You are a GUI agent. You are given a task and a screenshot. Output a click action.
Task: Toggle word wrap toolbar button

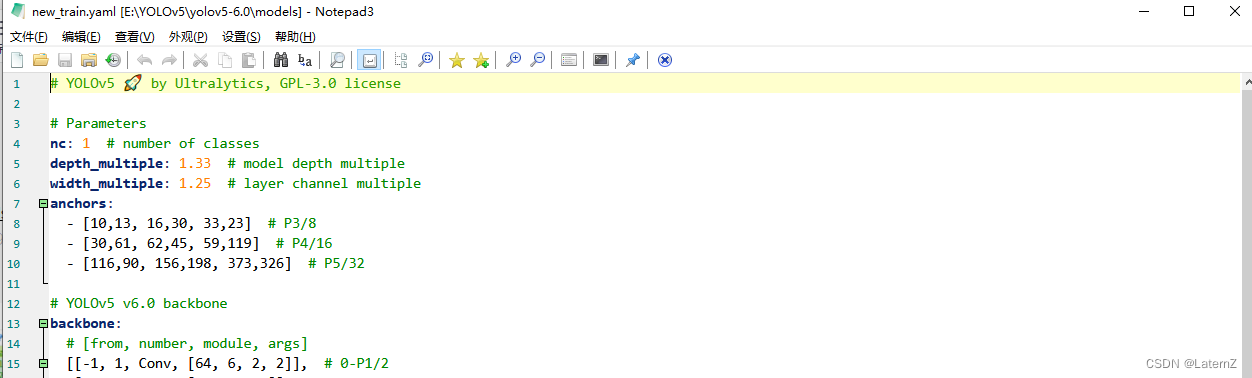pyautogui.click(x=369, y=60)
